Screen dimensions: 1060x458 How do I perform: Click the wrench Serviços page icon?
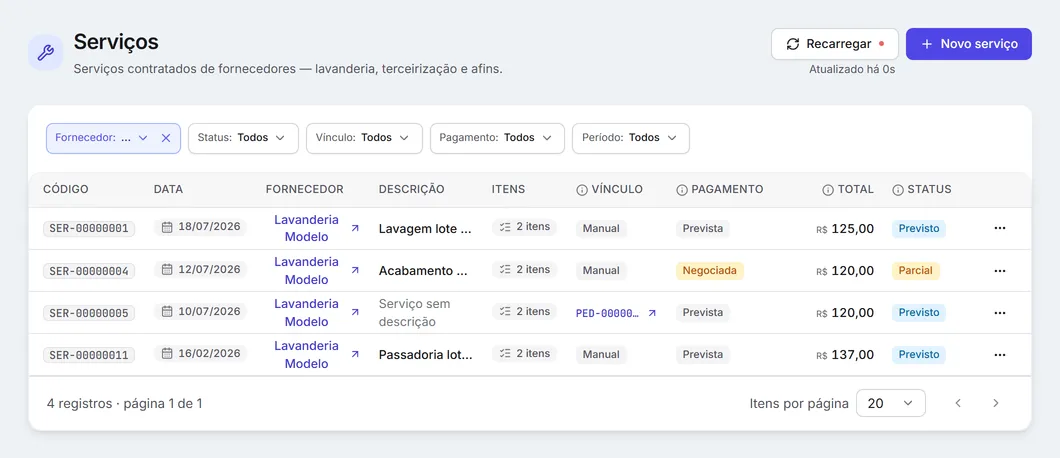click(x=45, y=52)
